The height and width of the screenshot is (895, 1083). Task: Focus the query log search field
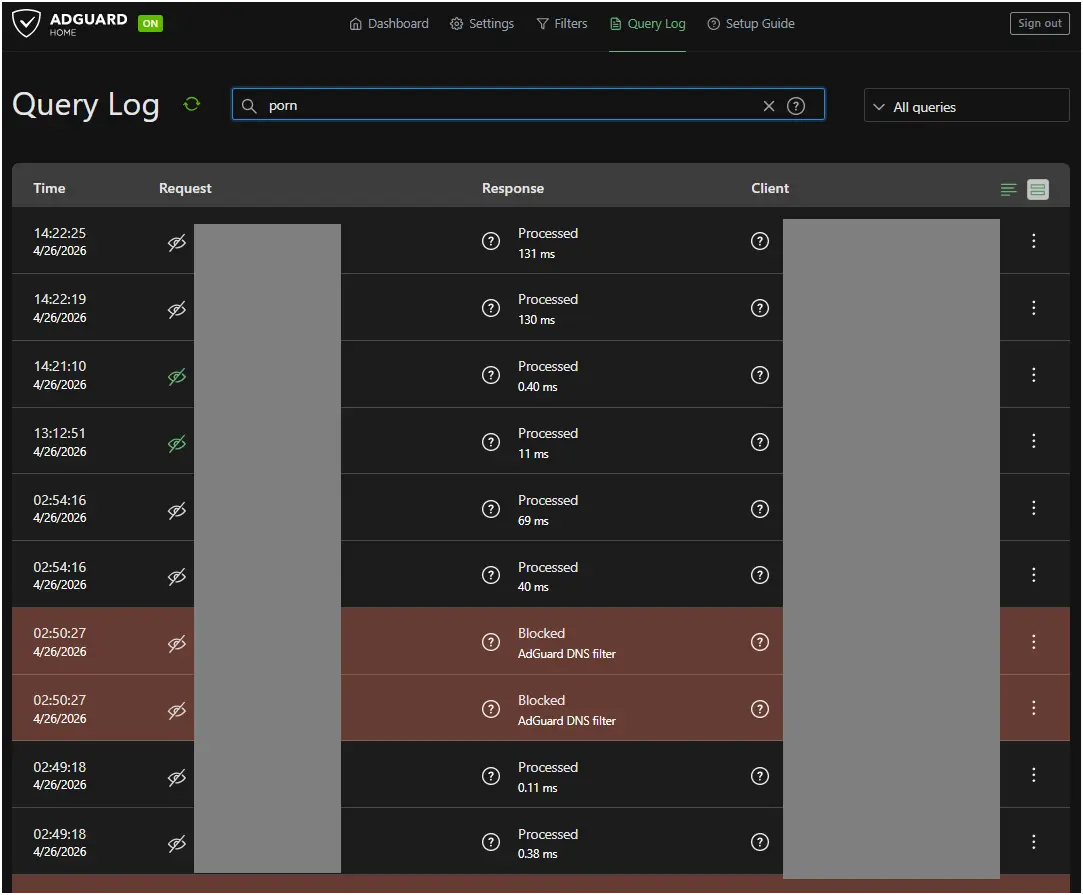(528, 104)
